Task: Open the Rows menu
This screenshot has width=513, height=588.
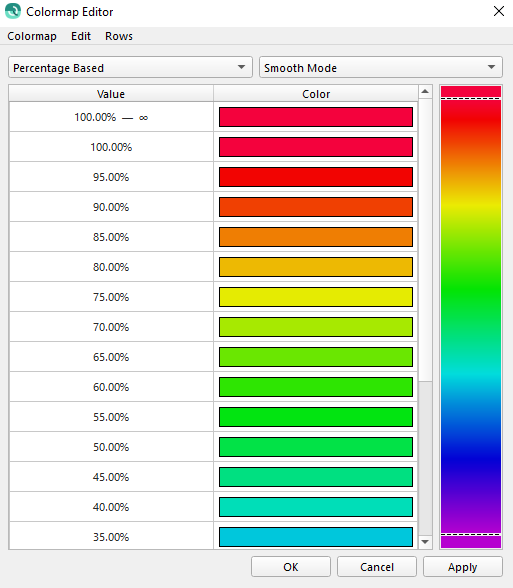Action: point(119,36)
